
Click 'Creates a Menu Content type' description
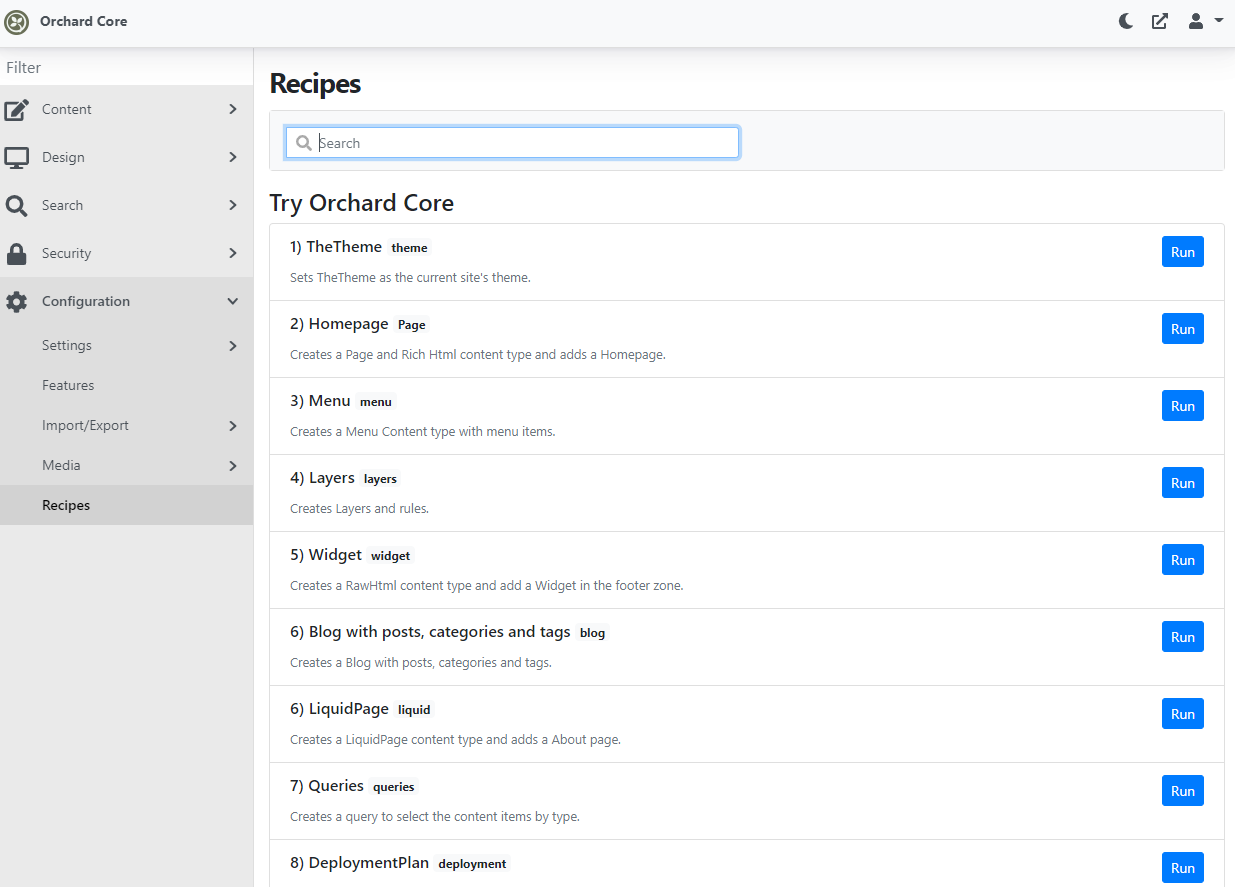coord(422,432)
